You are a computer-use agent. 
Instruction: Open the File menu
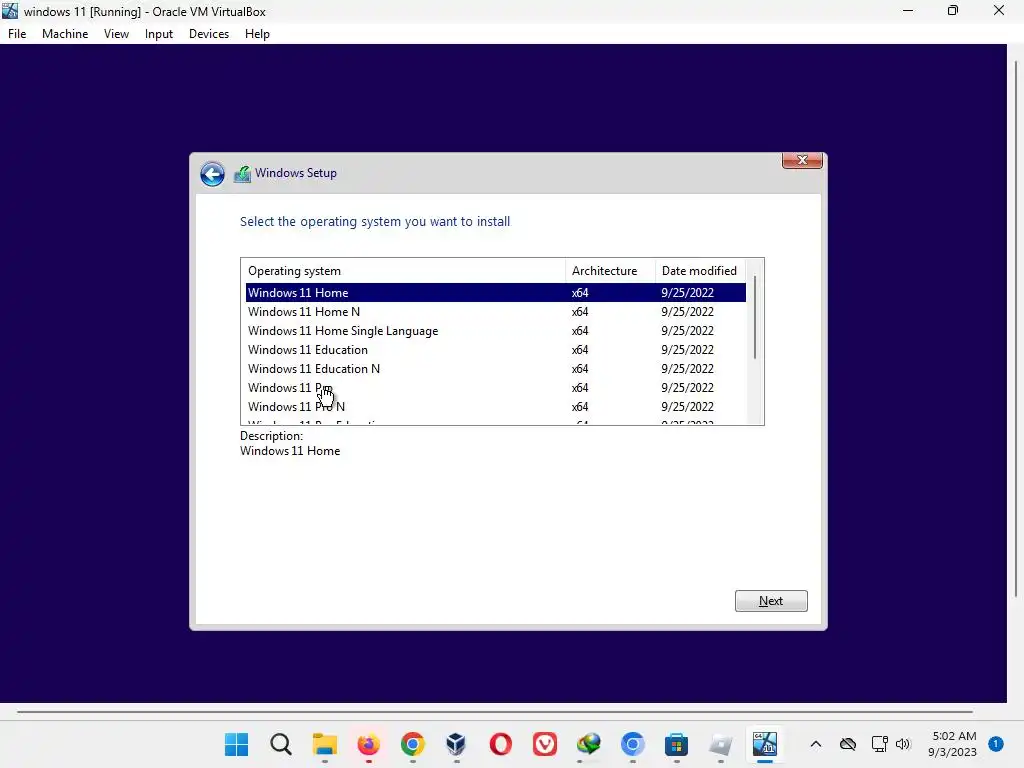pos(17,34)
